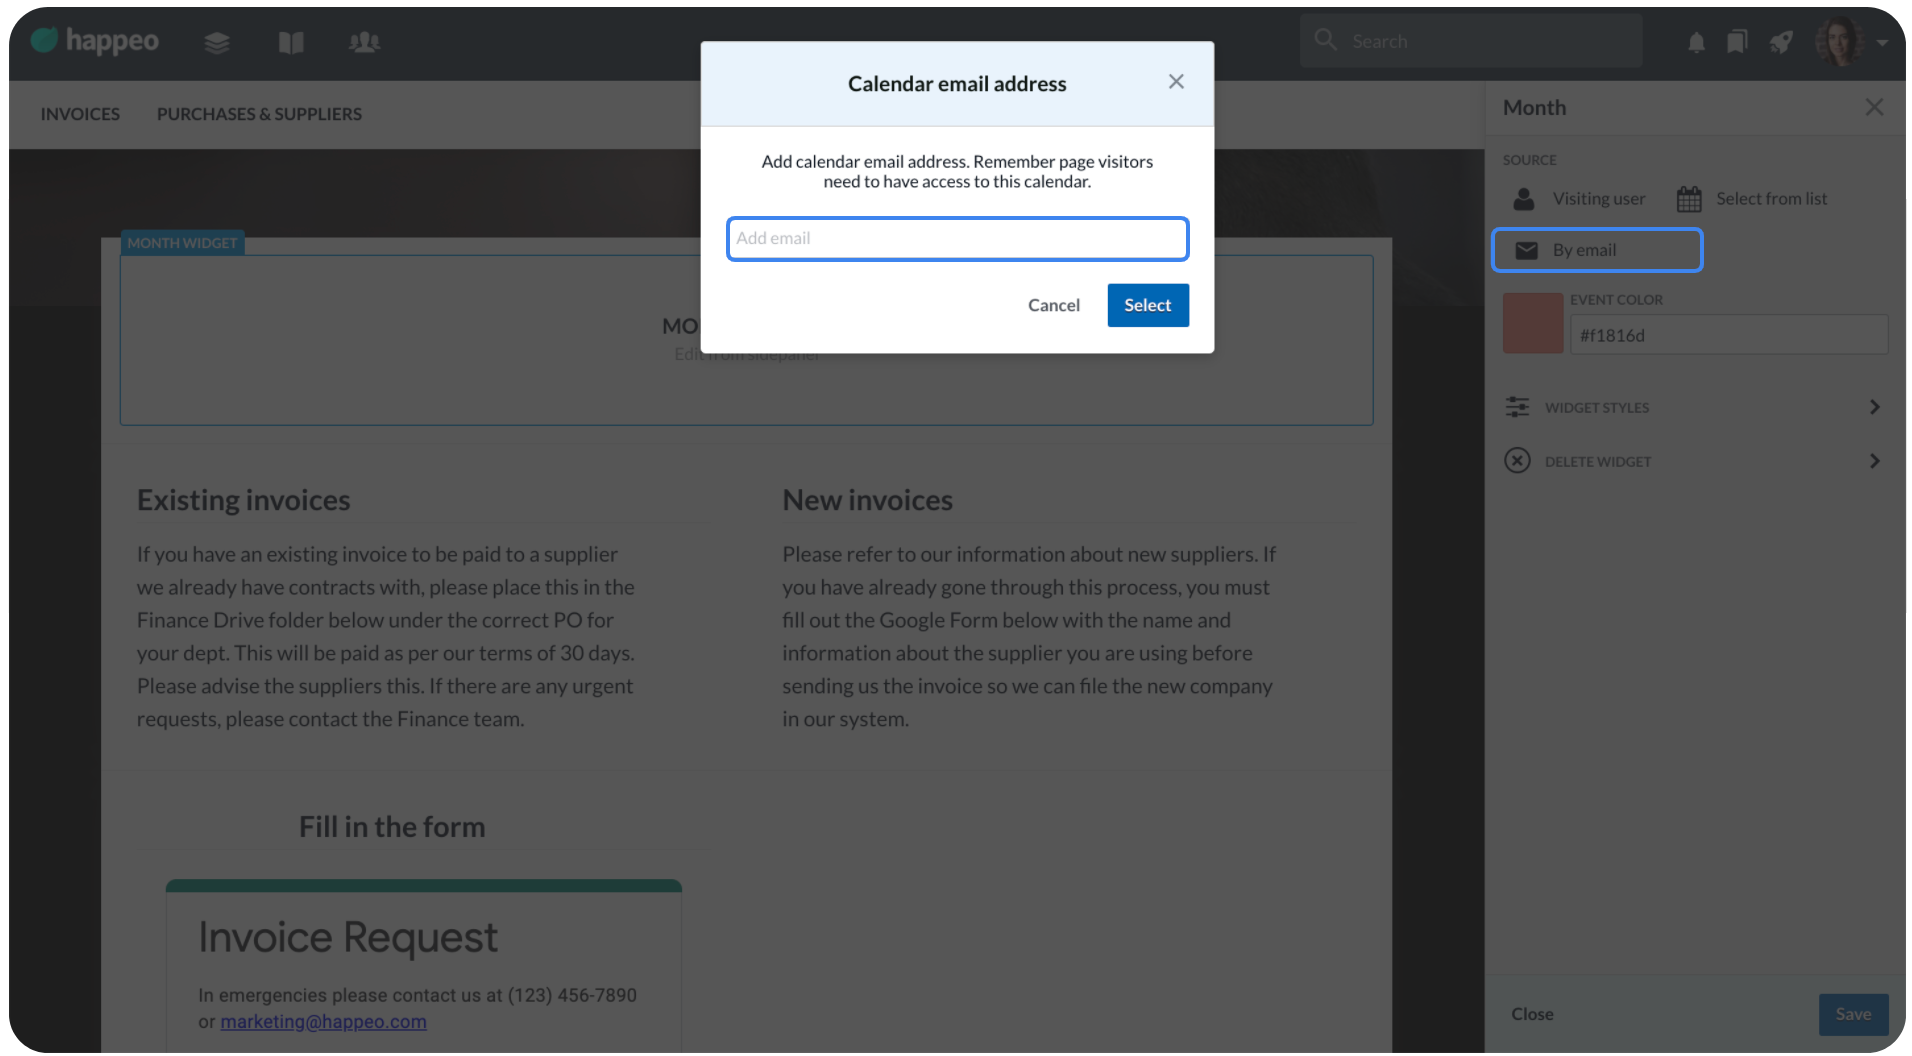This screenshot has width=1912, height=1056.
Task: Click the Happeo logo icon
Action: tap(45, 40)
